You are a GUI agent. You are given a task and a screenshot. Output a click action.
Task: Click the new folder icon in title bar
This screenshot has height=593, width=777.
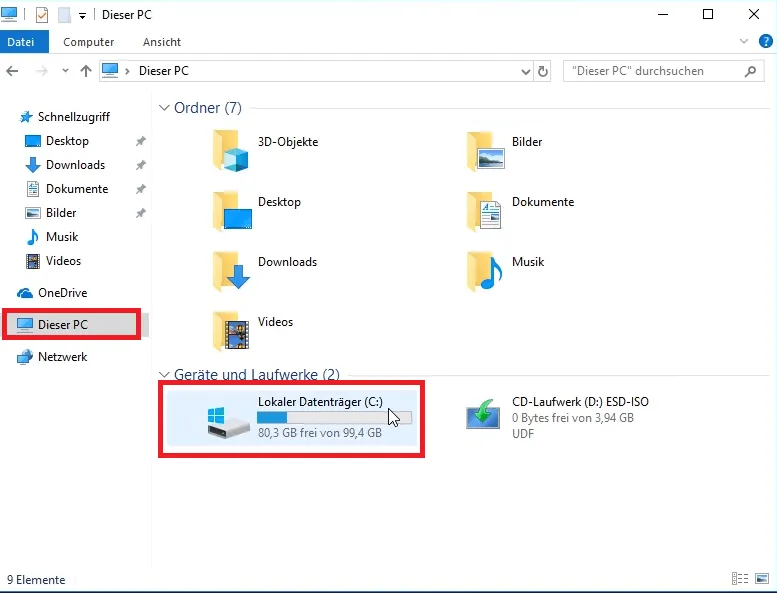64,15
